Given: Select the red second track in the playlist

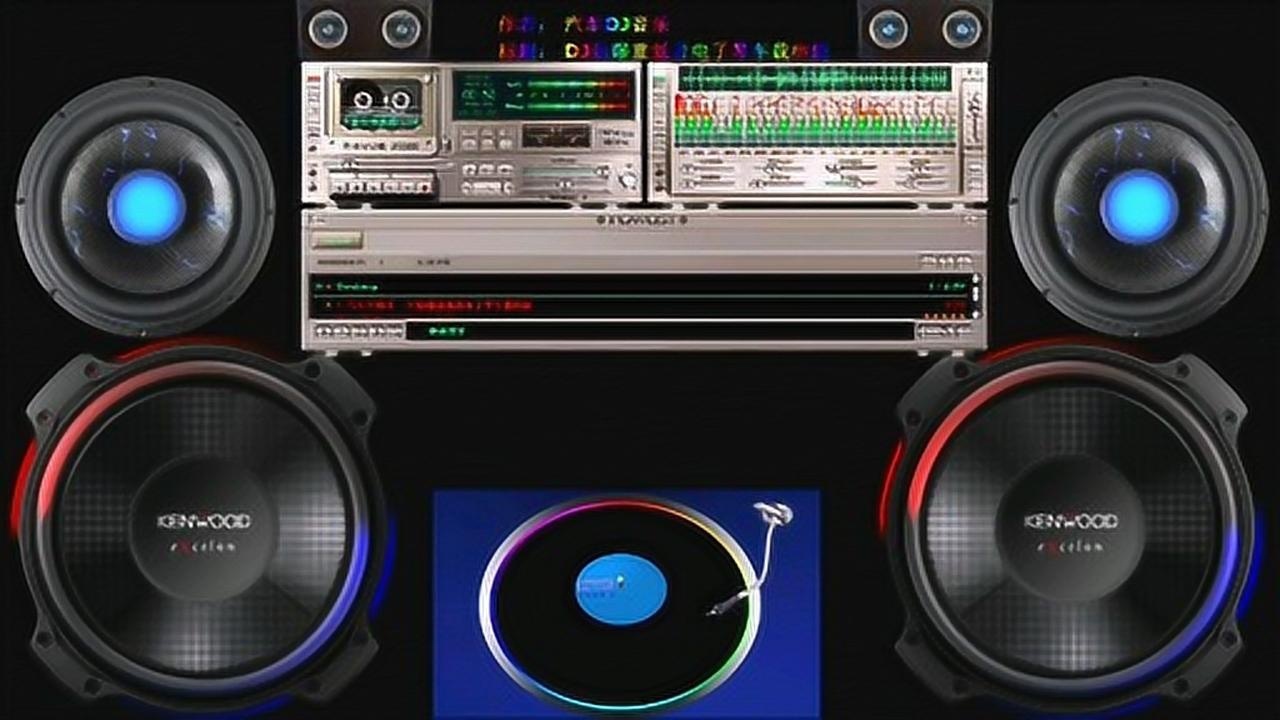Looking at the screenshot, I should [640, 304].
